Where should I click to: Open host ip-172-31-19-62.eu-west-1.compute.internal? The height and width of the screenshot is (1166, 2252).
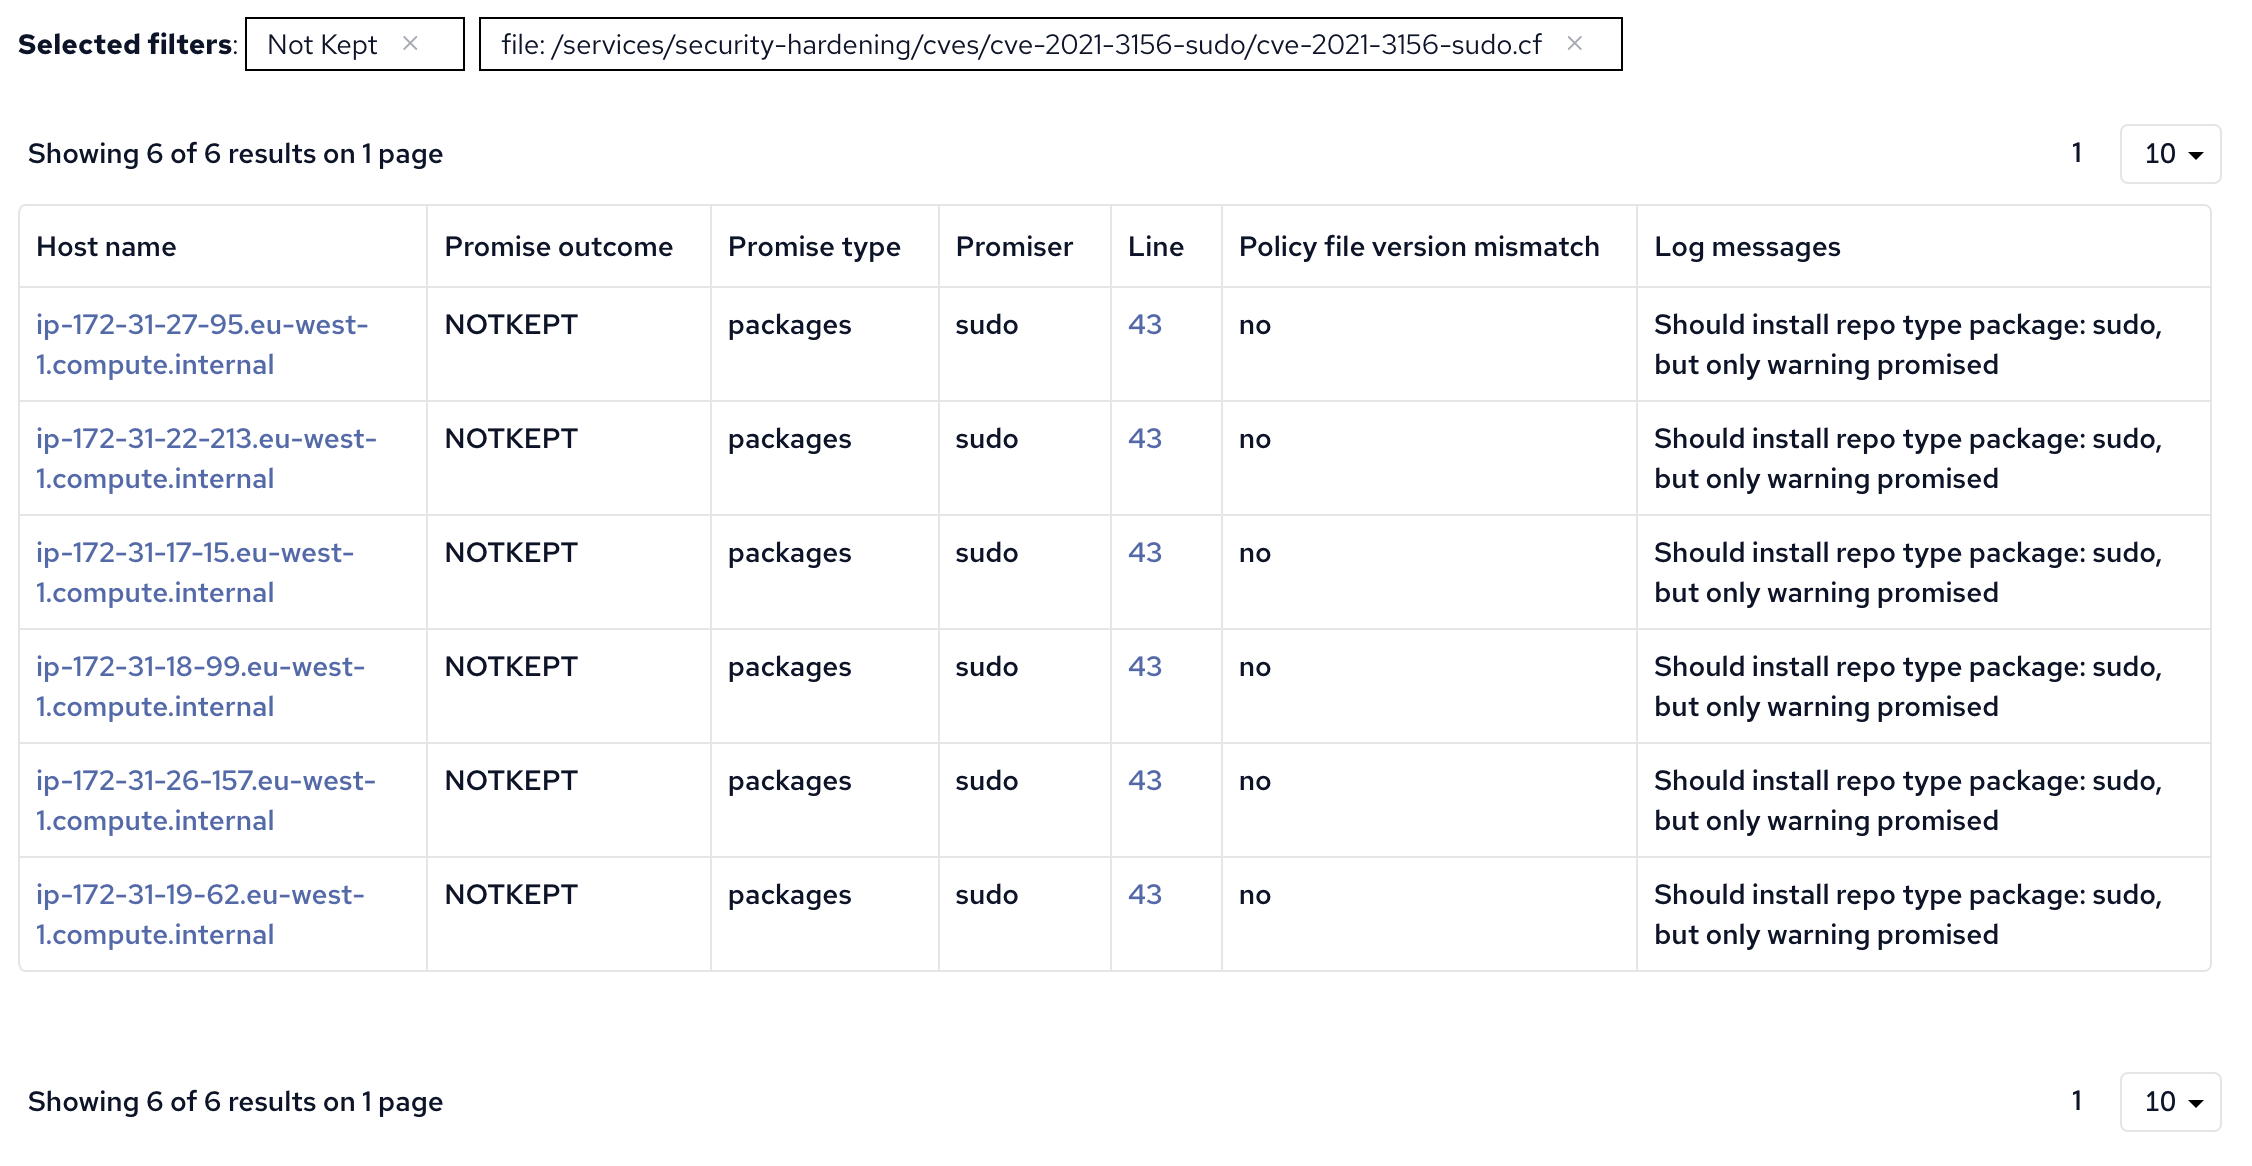[200, 915]
